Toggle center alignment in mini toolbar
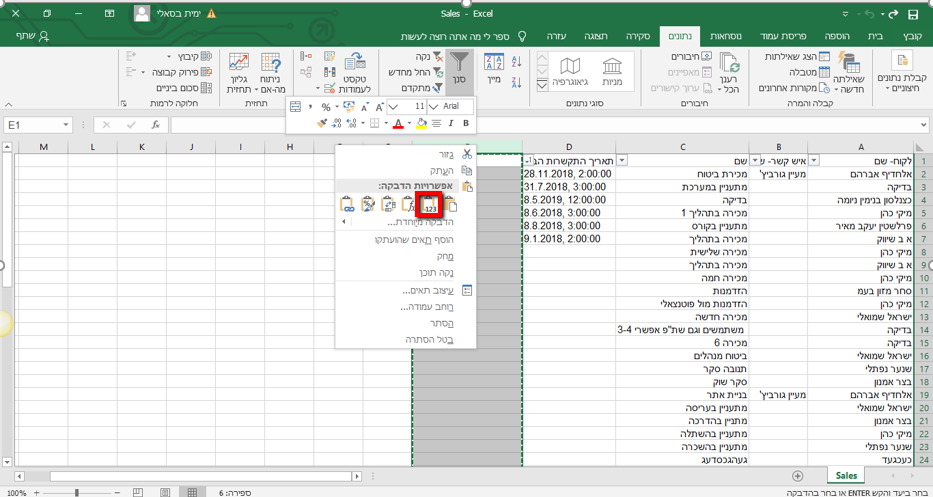Viewport: 933px width, 497px height. click(436, 123)
